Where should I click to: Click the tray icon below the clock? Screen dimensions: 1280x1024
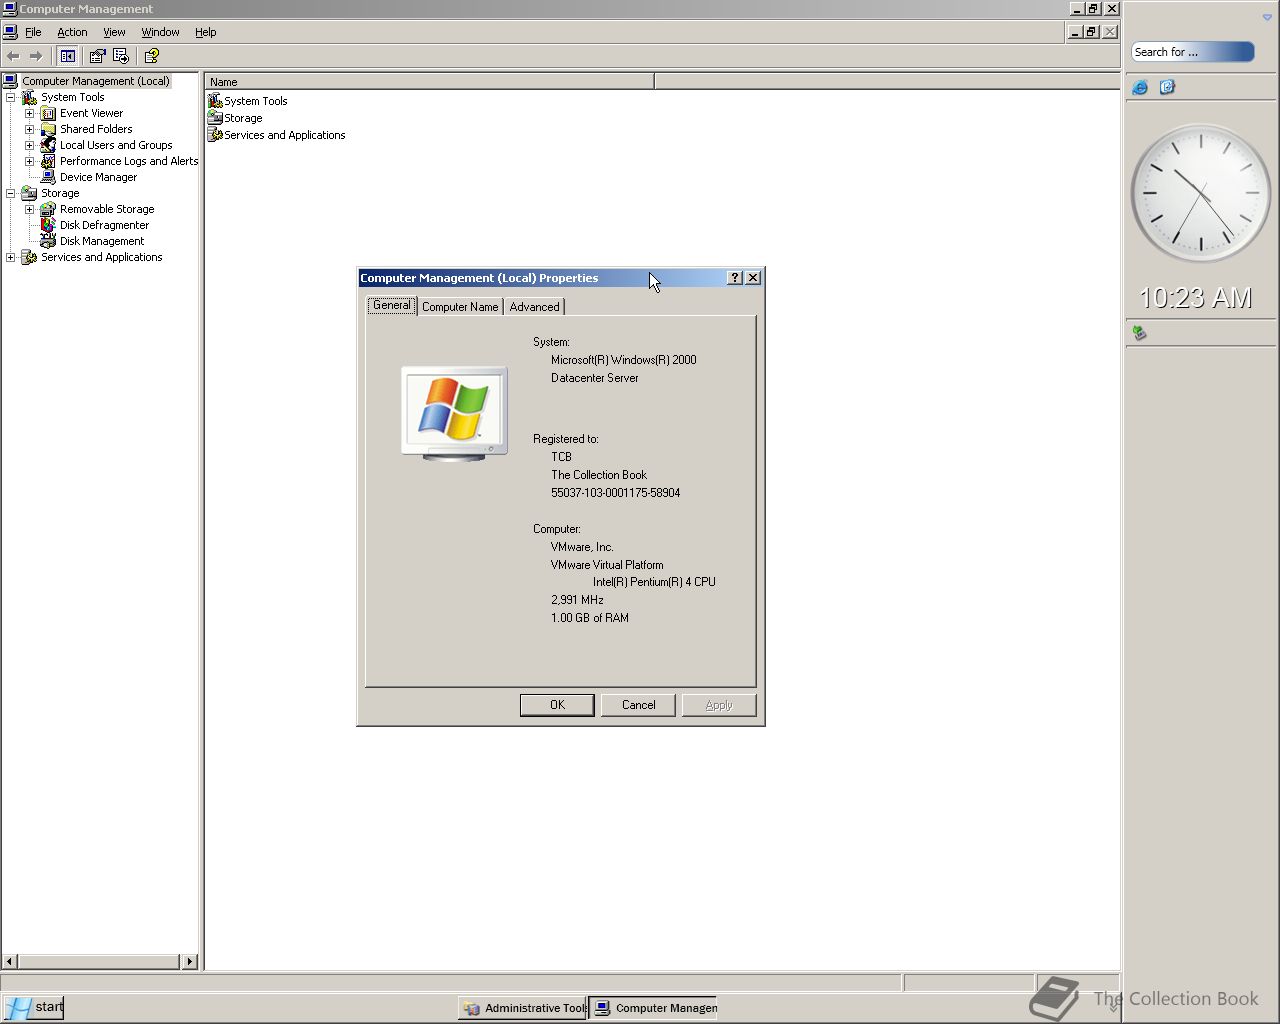tap(1139, 333)
